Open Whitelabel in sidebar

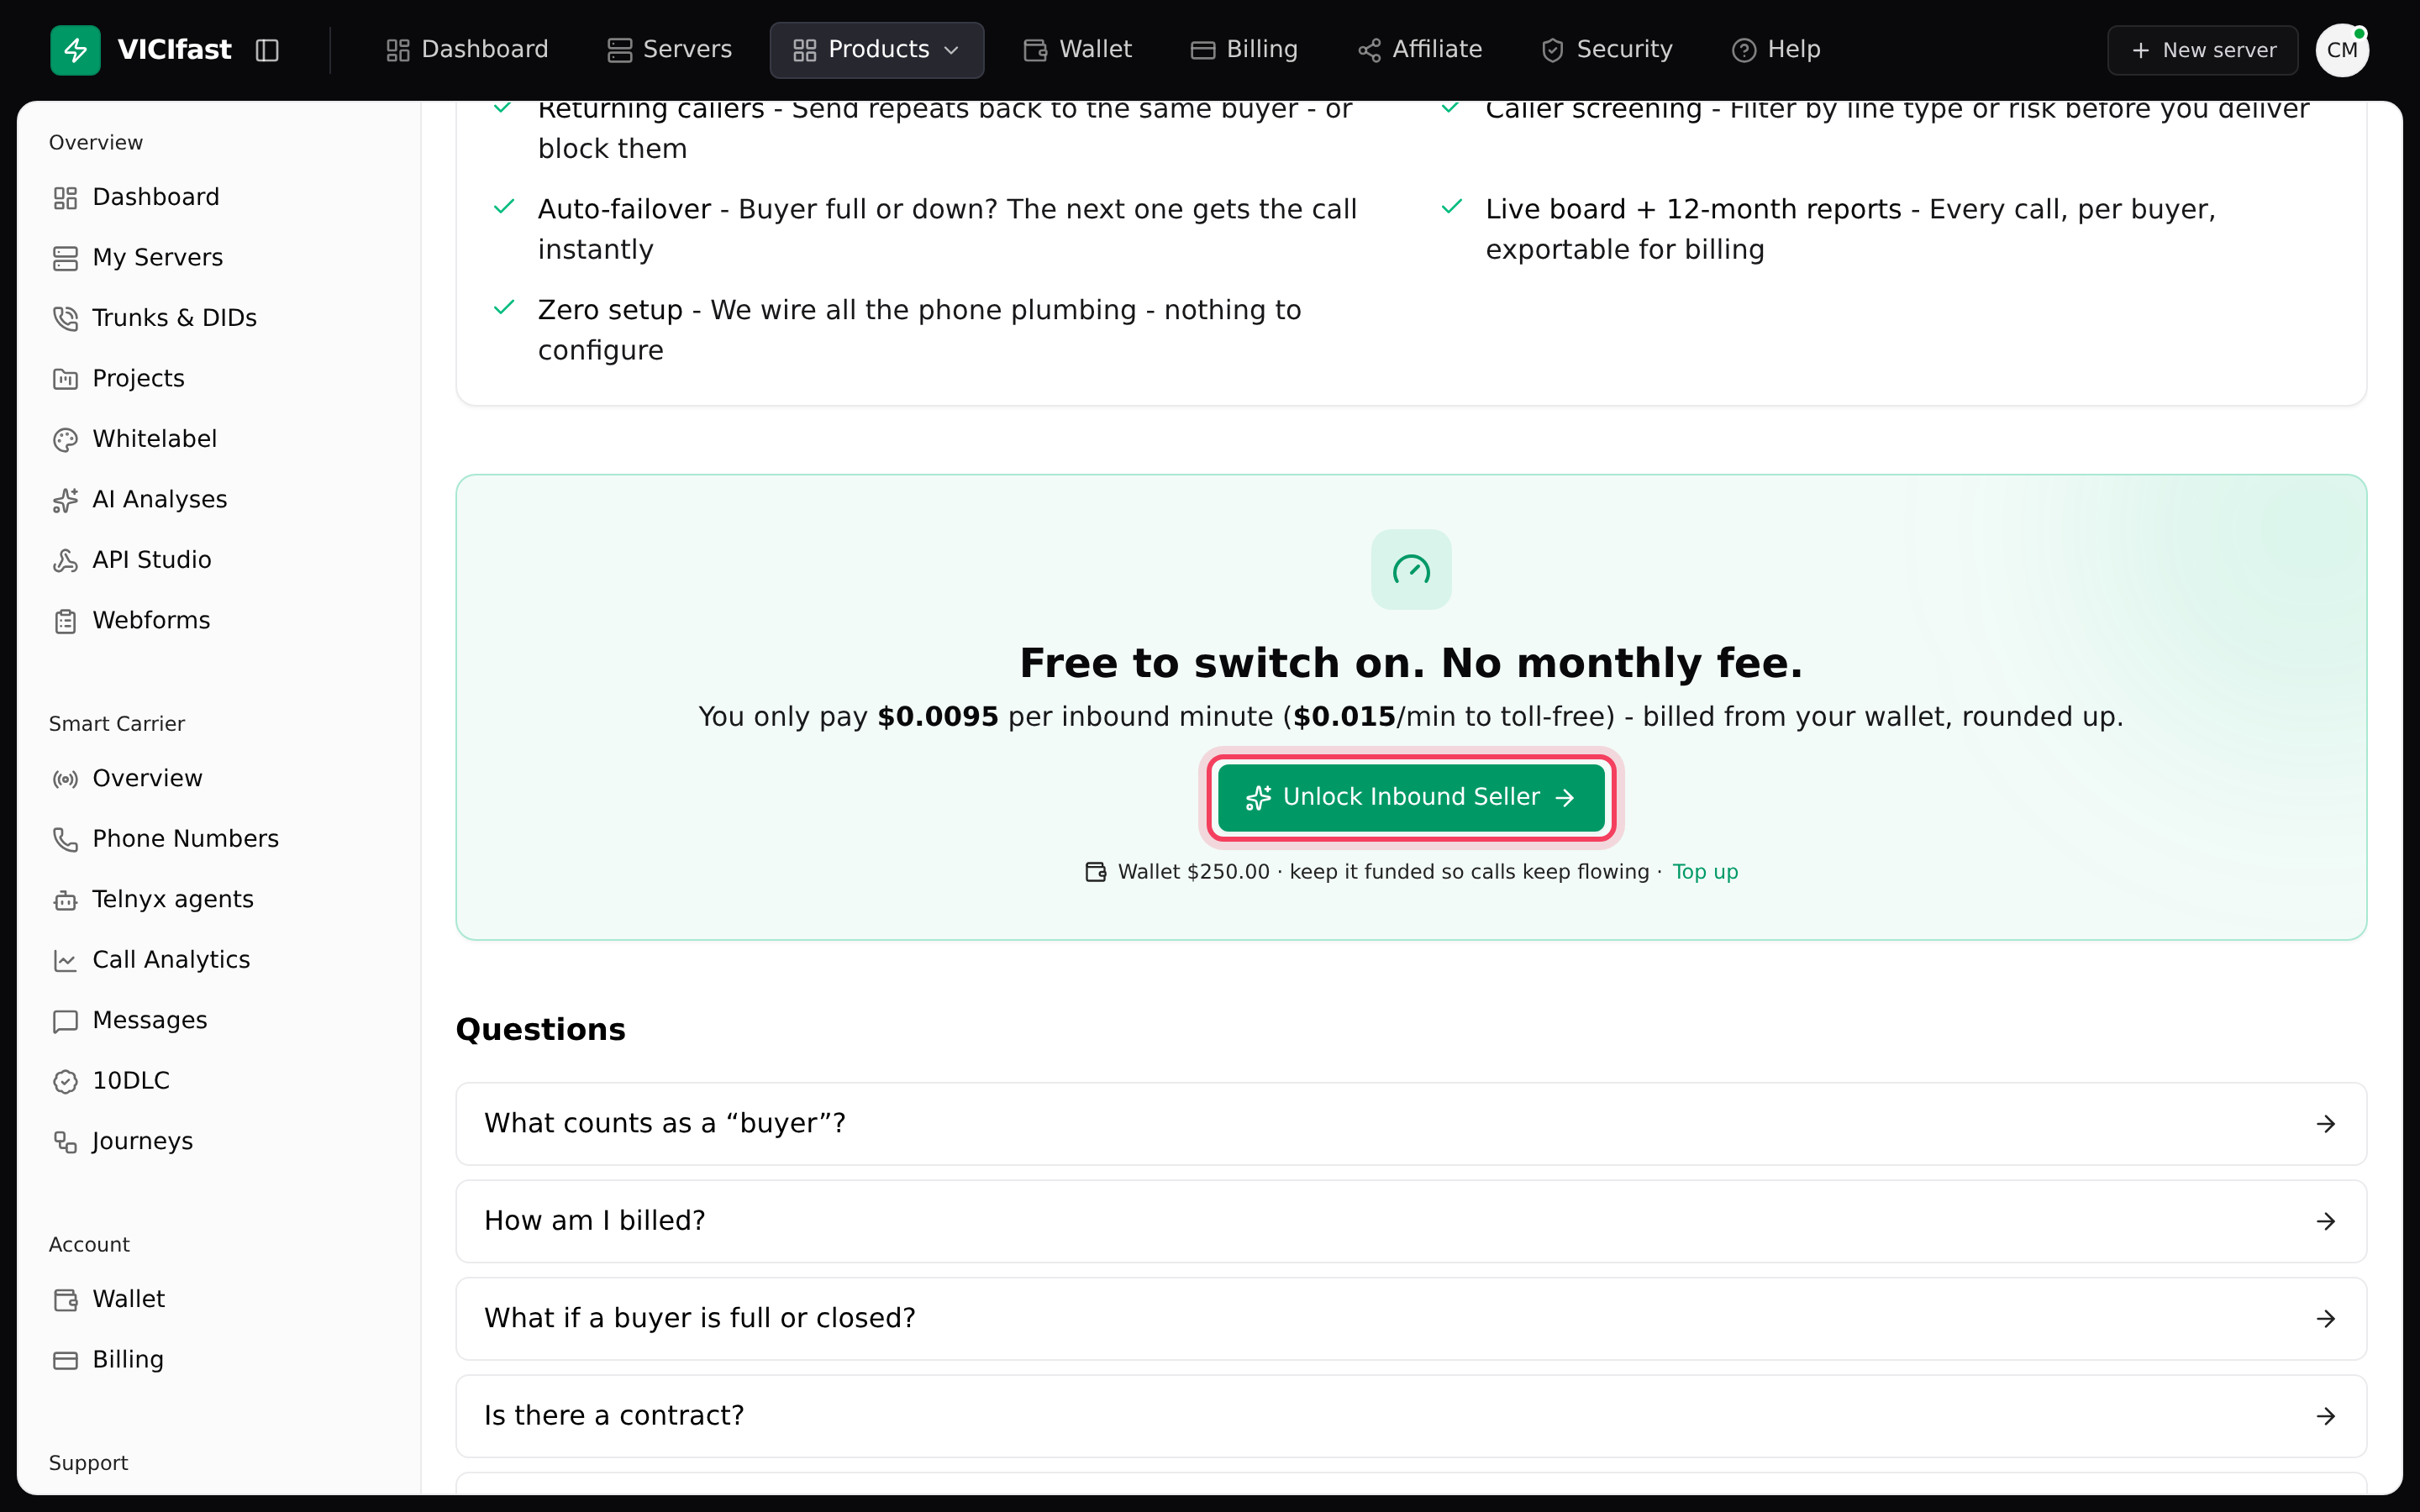[x=135, y=439]
